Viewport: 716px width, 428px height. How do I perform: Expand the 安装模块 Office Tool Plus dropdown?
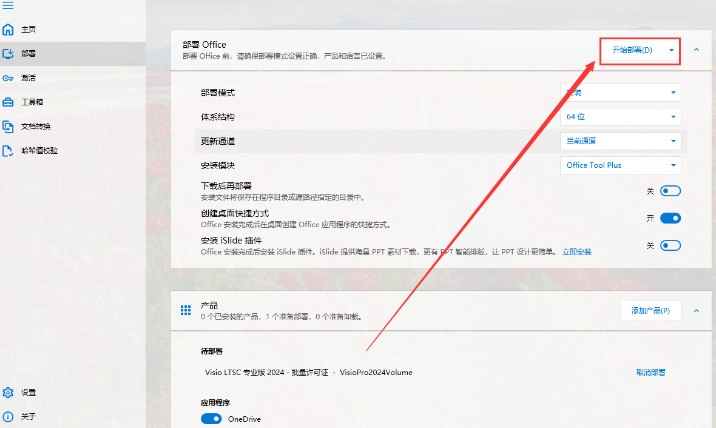pyautogui.click(x=621, y=165)
